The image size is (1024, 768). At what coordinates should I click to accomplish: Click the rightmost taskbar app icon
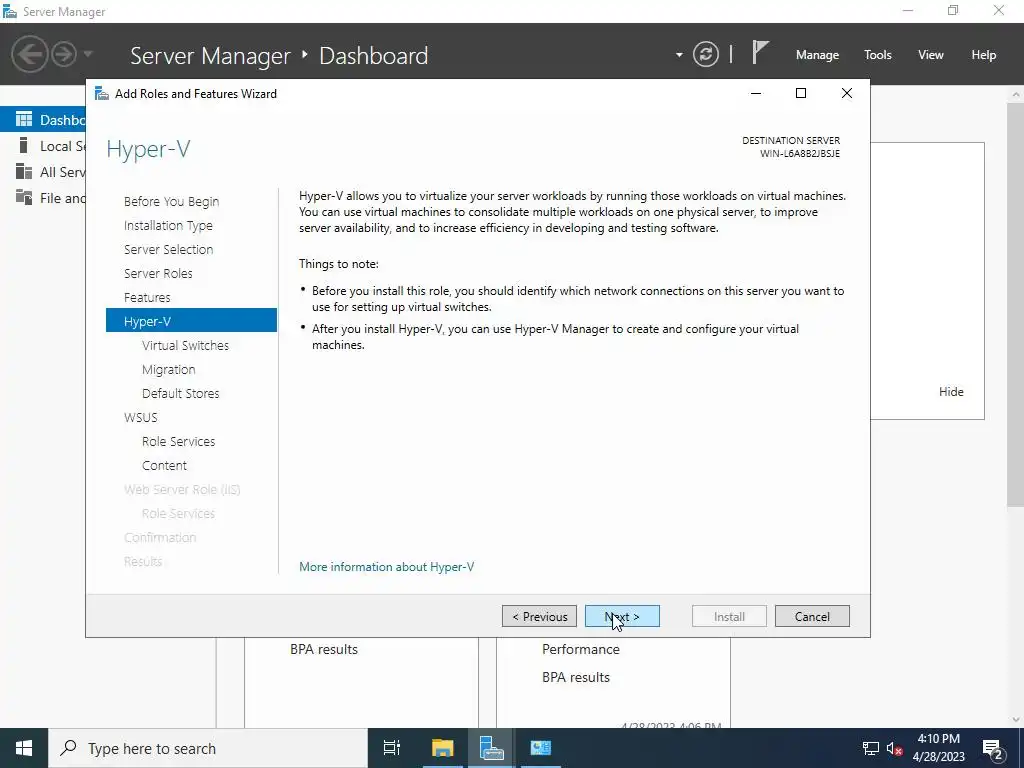coord(540,748)
